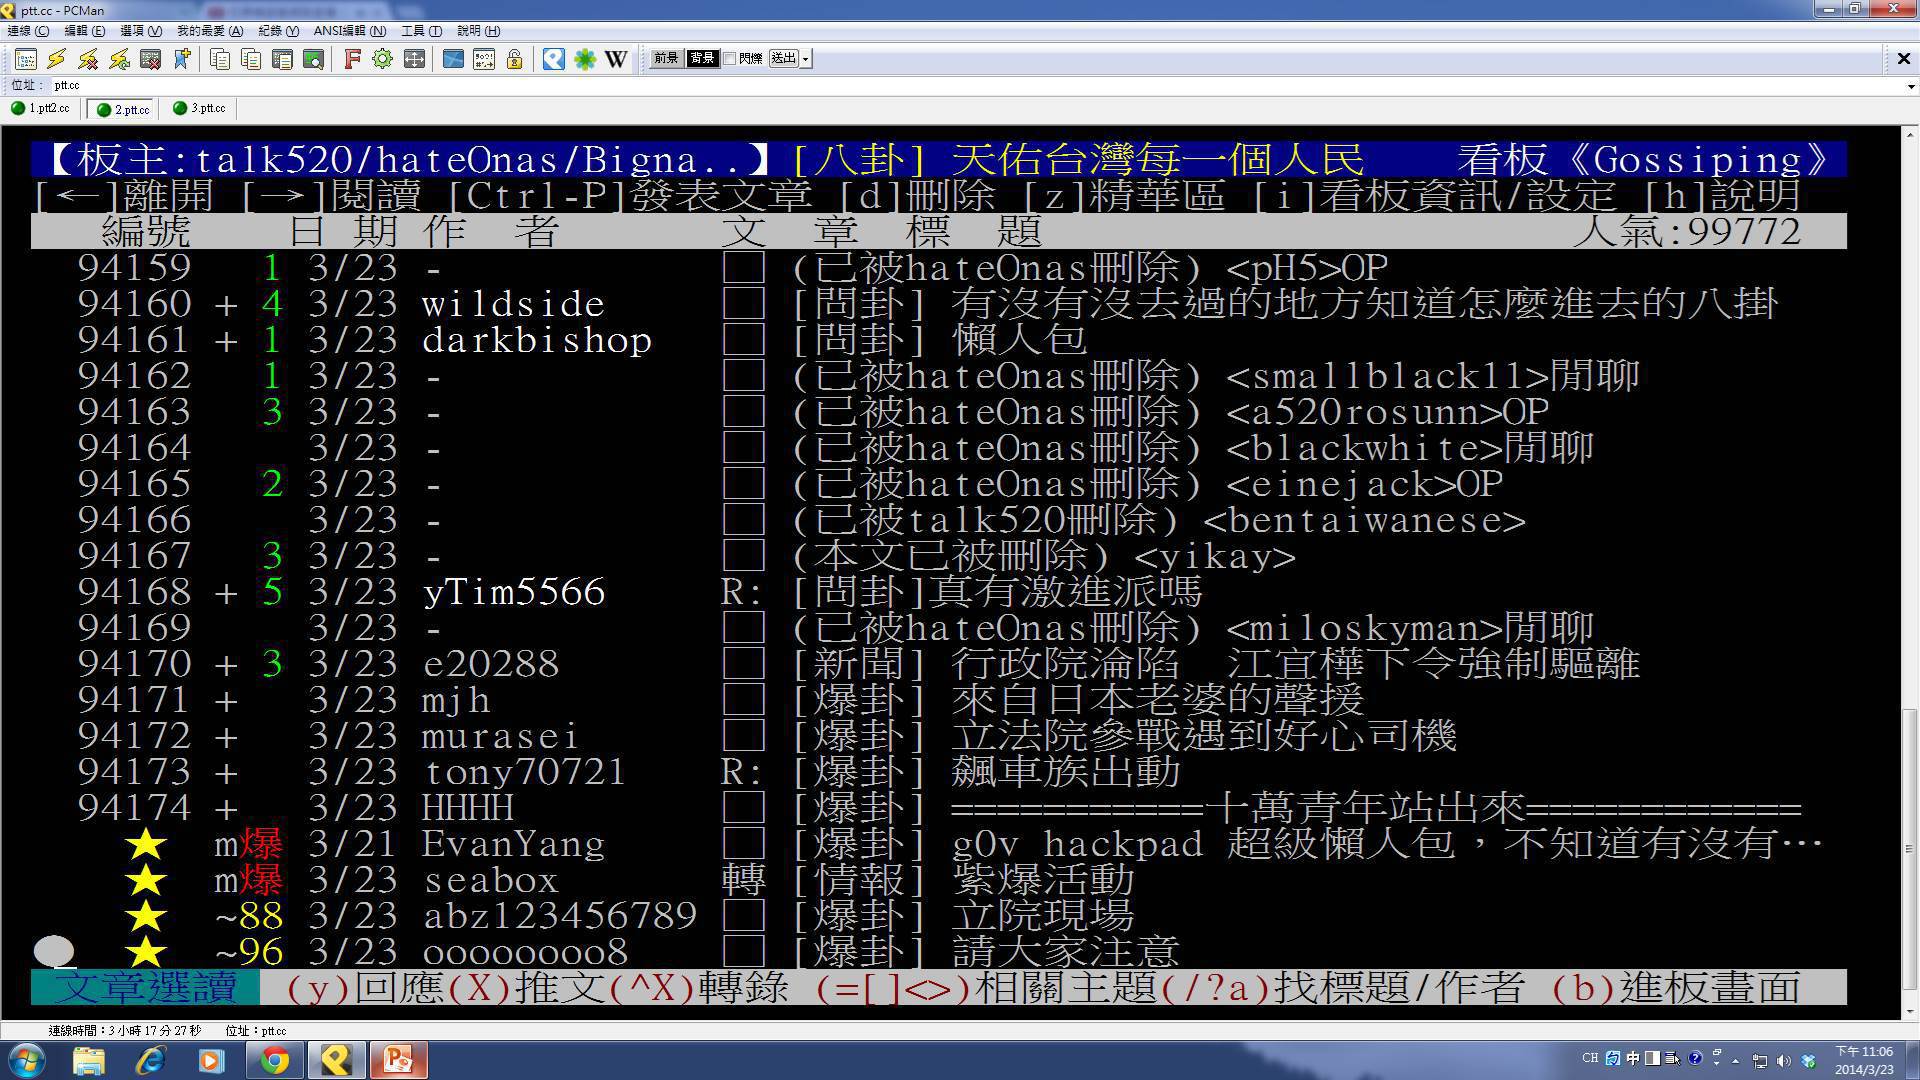Open preferences with the green gear icon
The image size is (1920, 1080).
[382, 59]
